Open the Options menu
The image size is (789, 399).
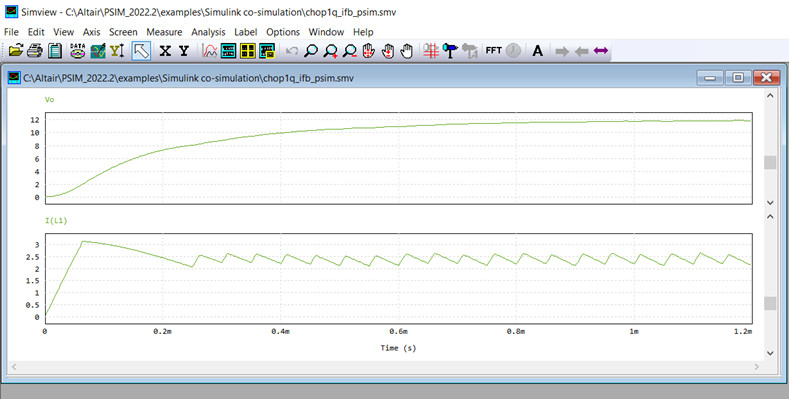click(283, 32)
